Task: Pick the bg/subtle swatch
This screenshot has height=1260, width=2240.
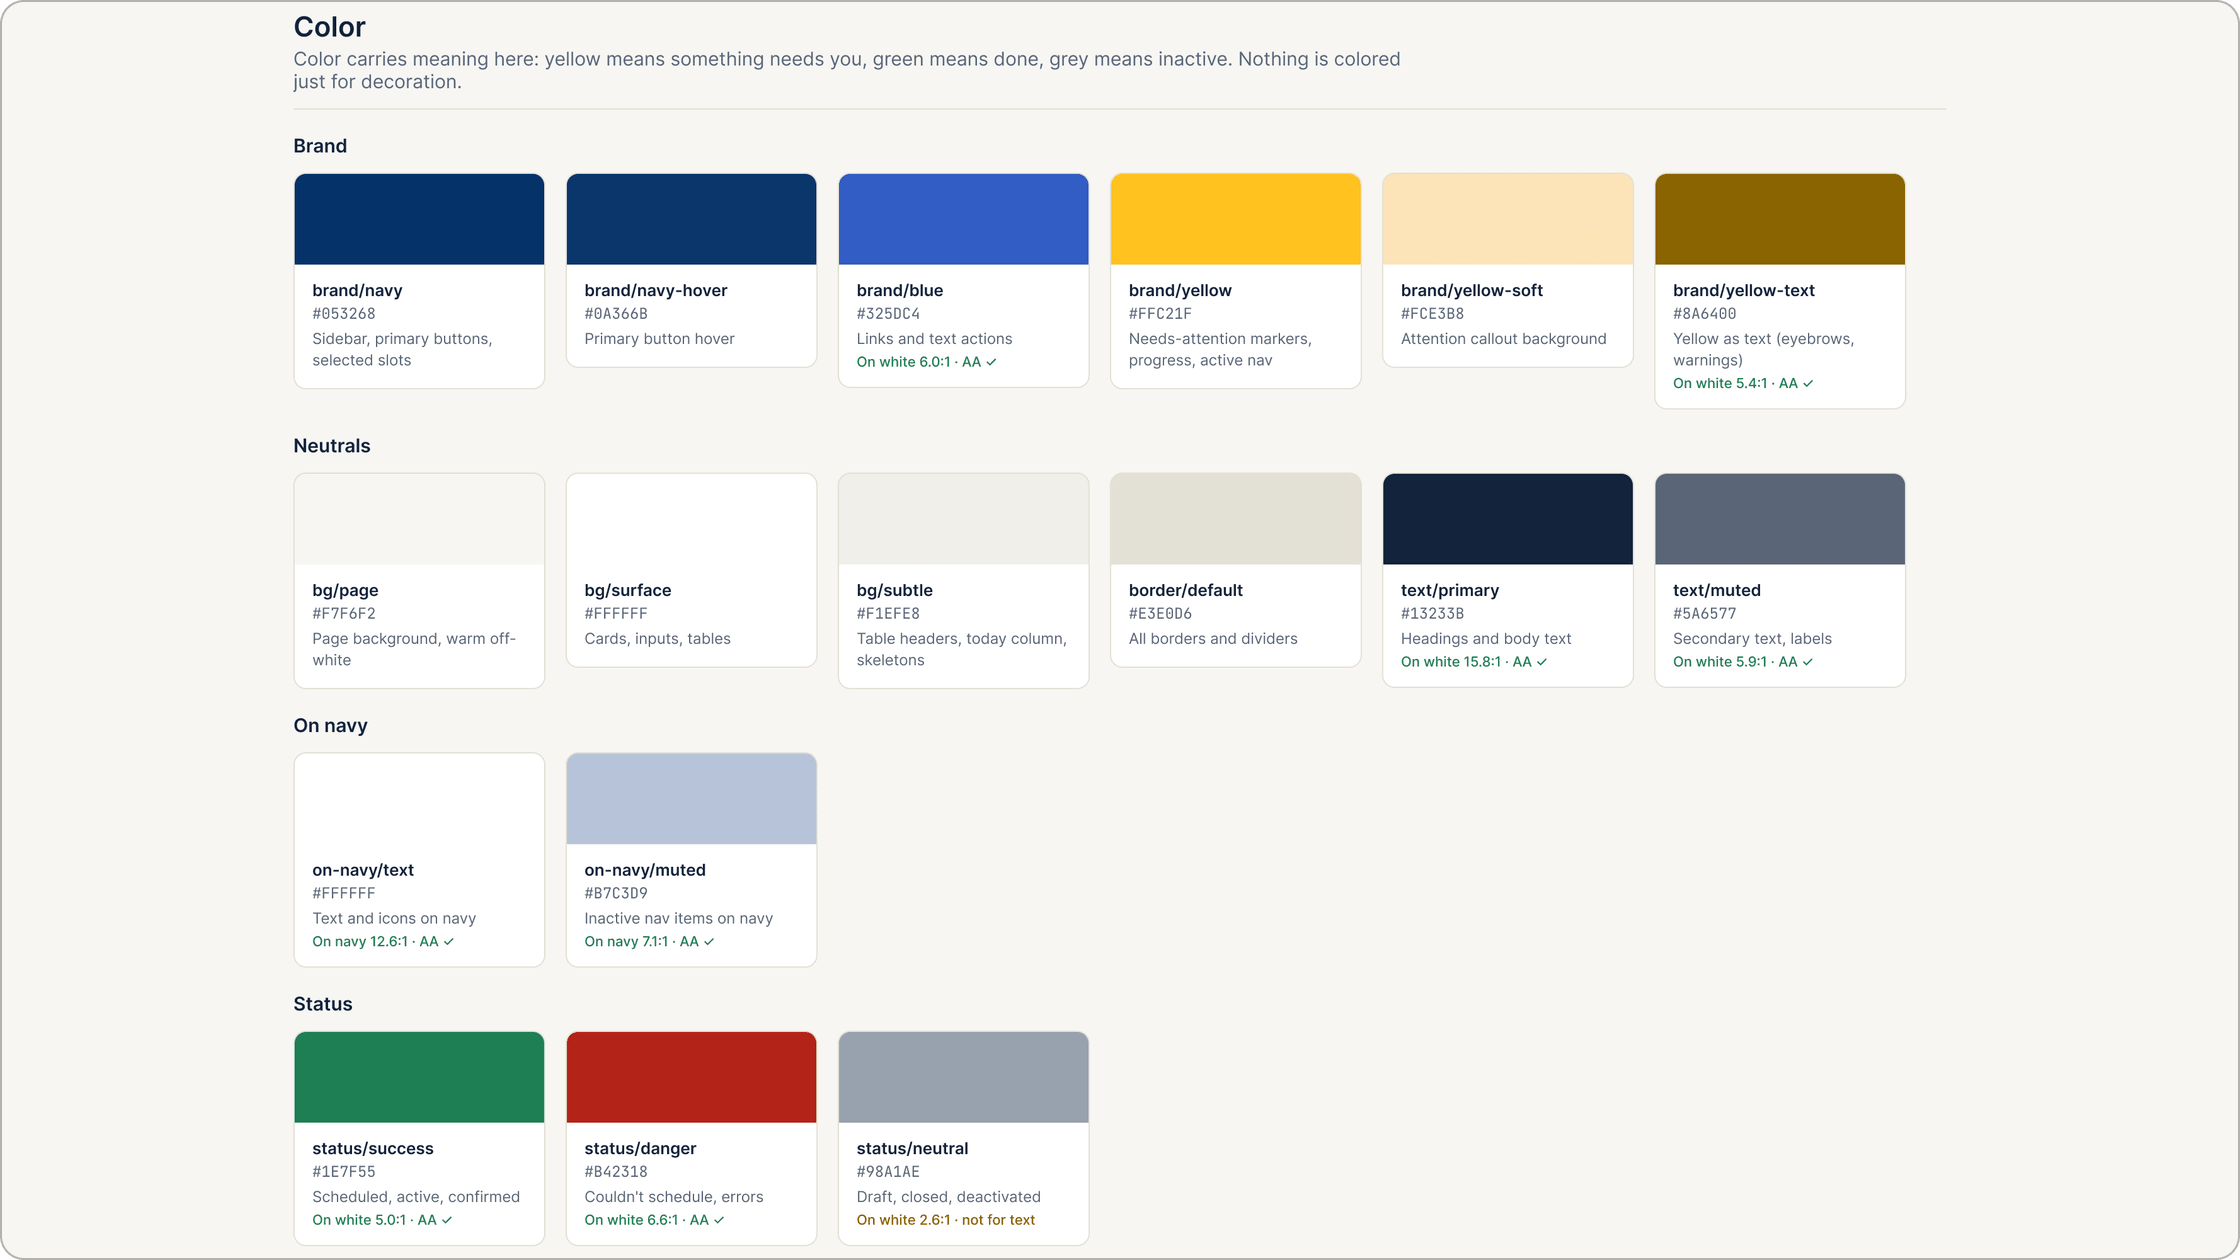Action: (963, 519)
